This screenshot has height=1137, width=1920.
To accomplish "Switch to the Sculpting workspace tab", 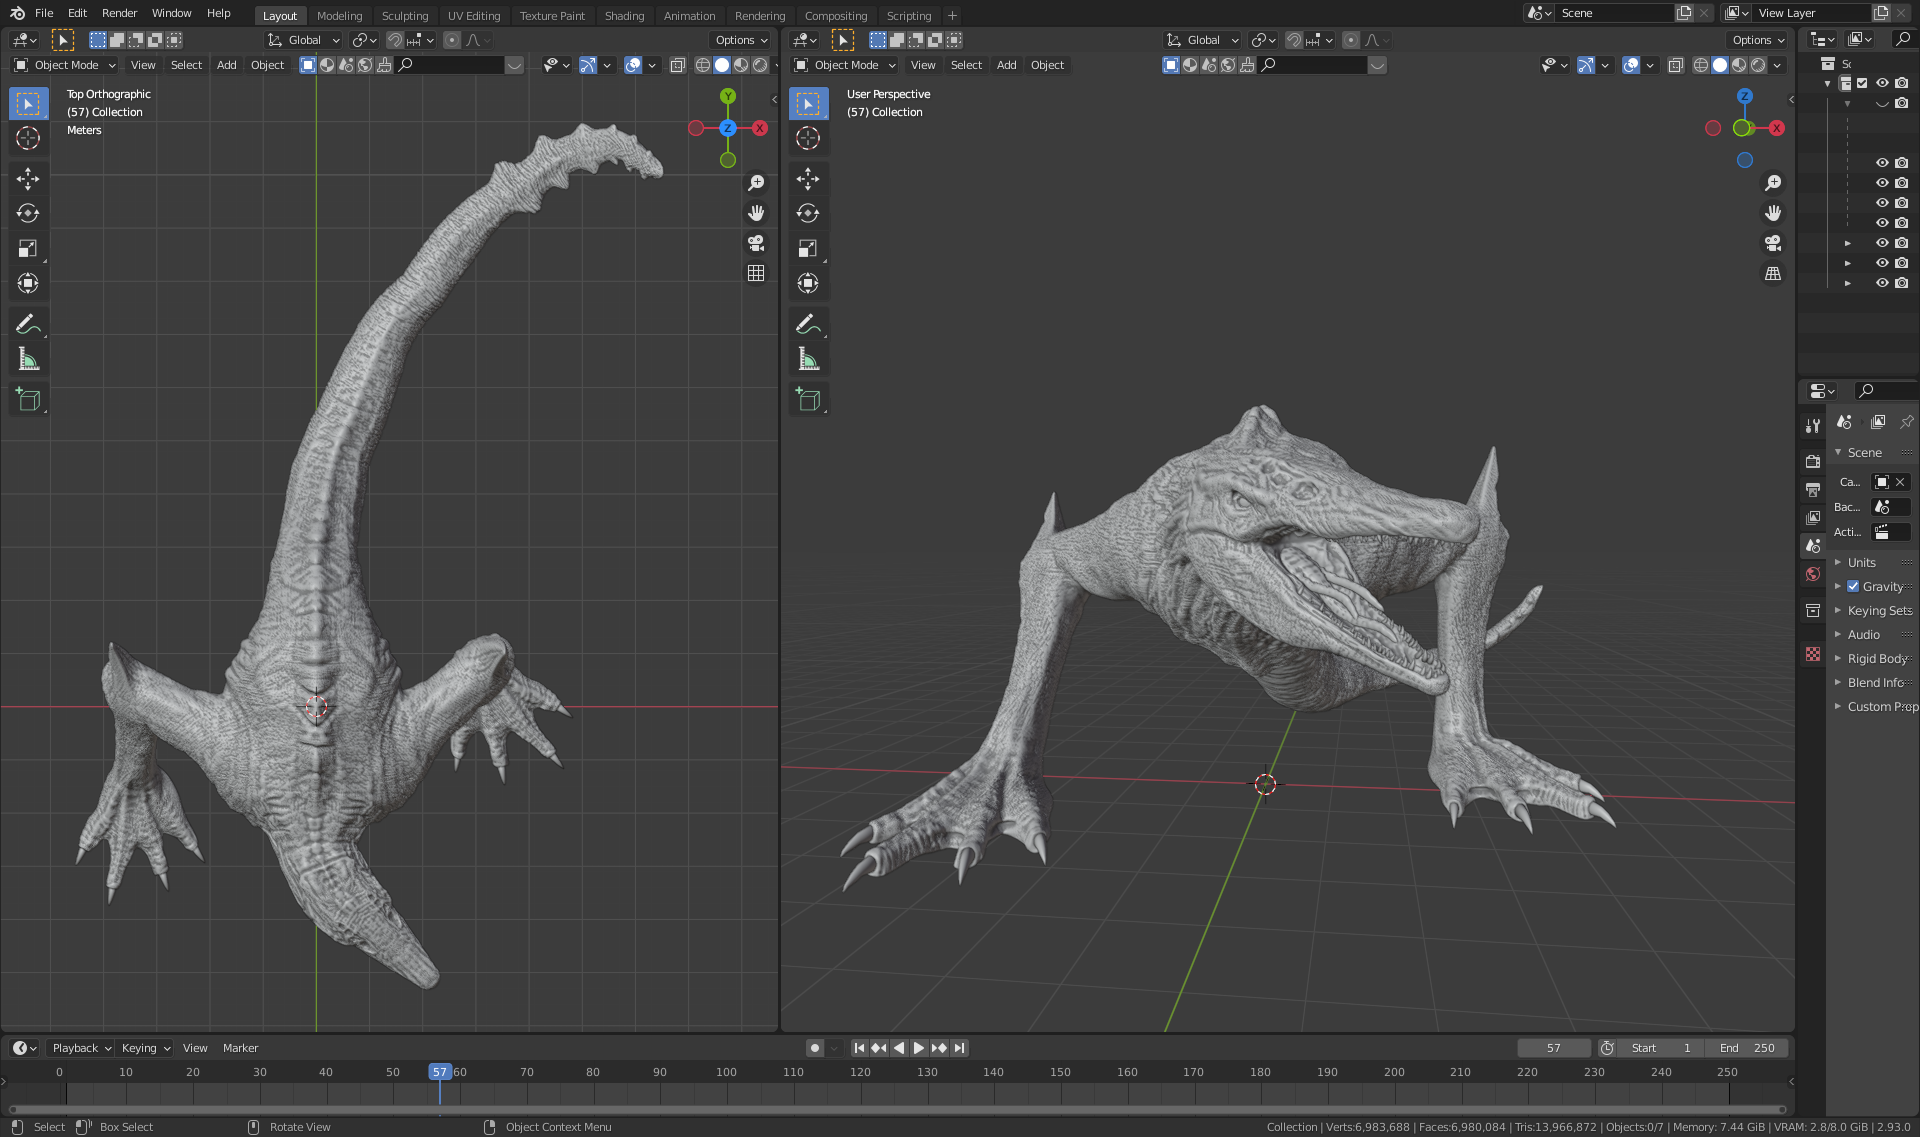I will [x=404, y=15].
